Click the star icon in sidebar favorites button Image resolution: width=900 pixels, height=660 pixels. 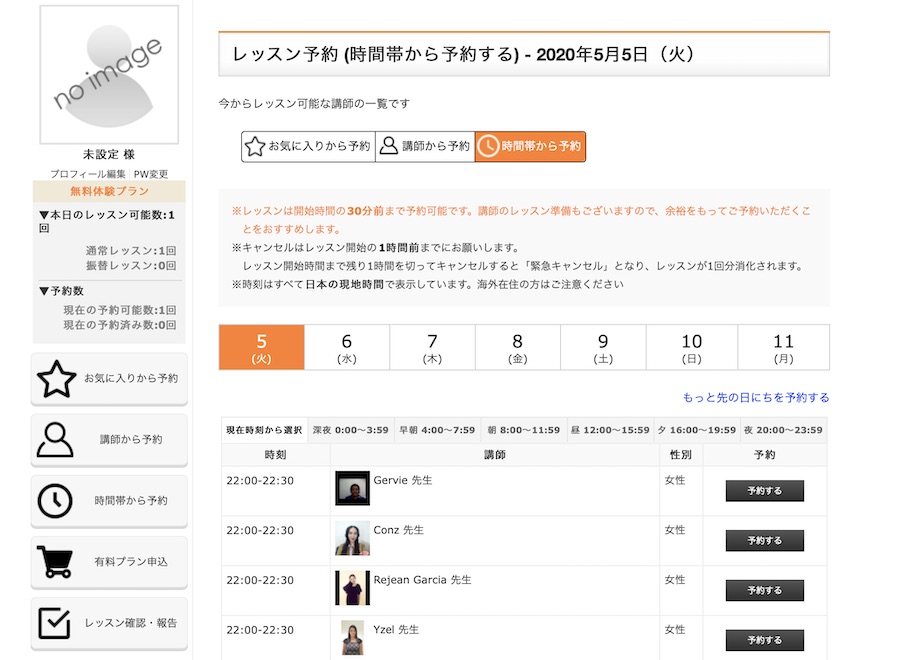[x=56, y=379]
